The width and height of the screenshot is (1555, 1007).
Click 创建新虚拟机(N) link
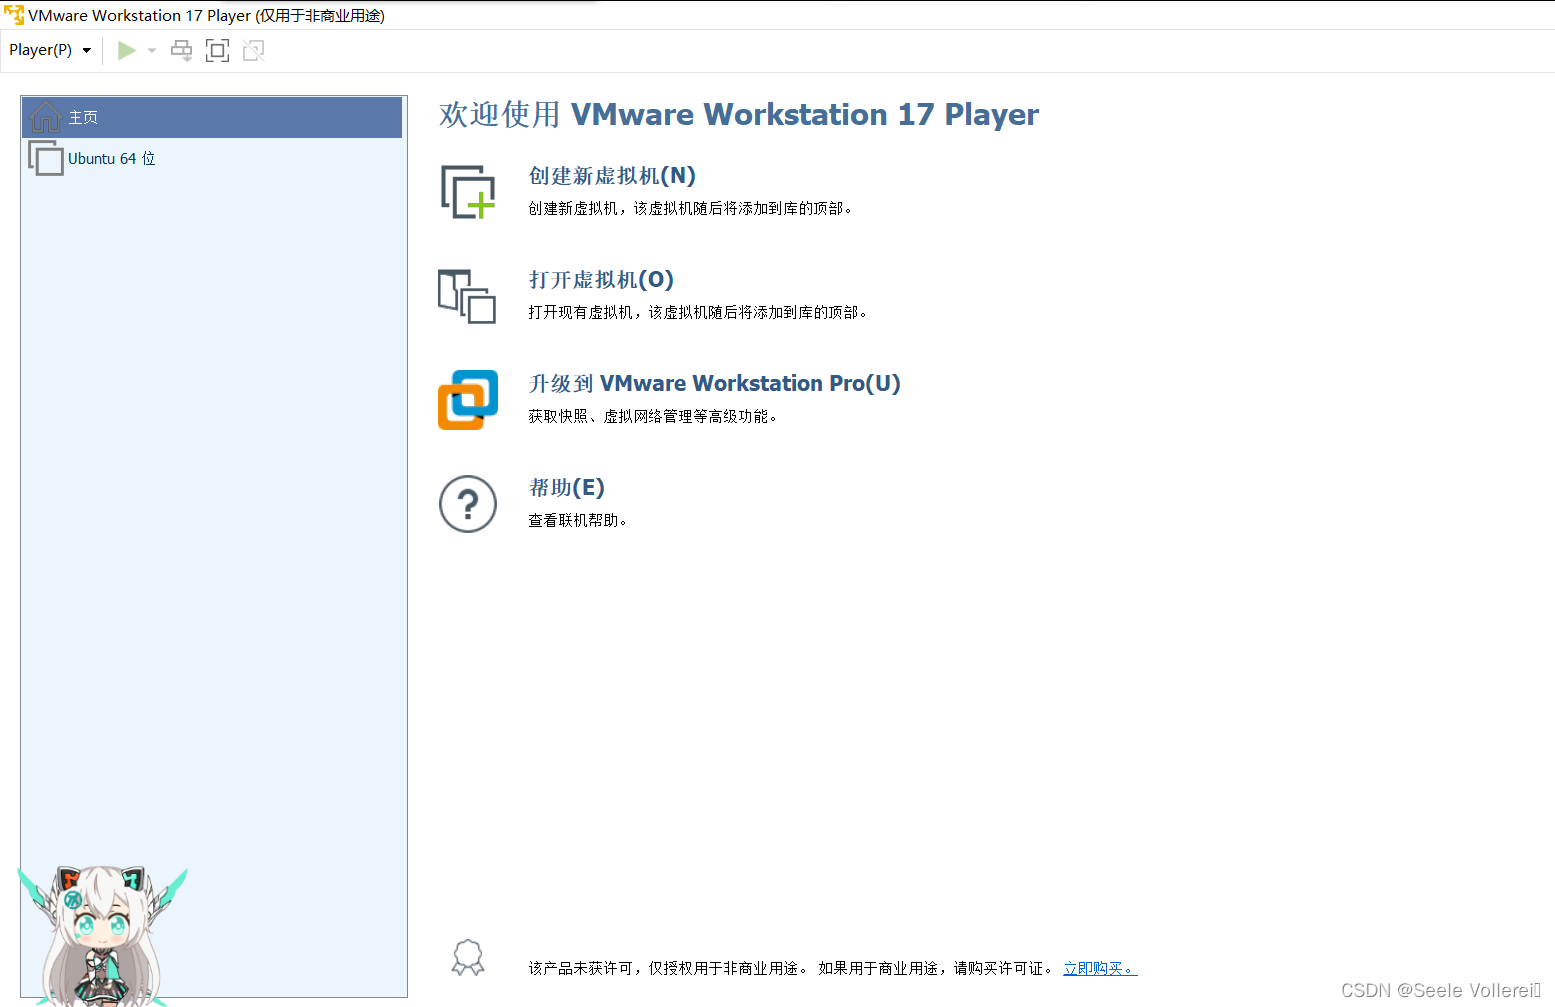[x=612, y=176]
